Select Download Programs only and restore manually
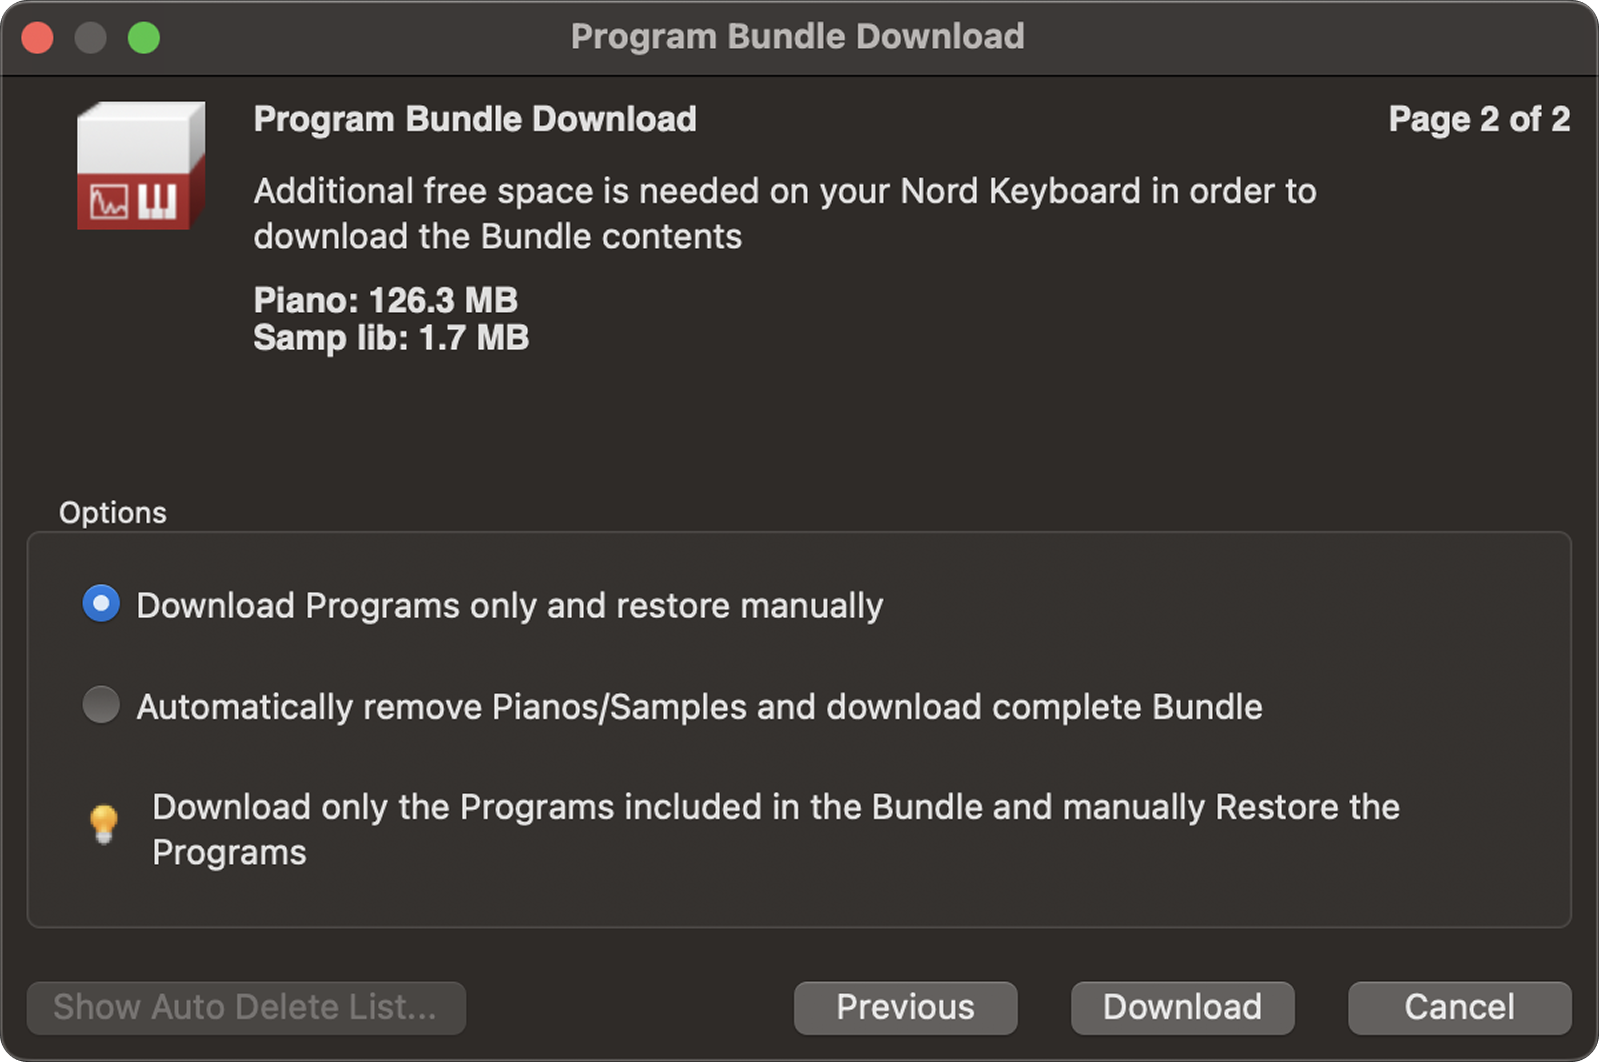 [x=101, y=604]
